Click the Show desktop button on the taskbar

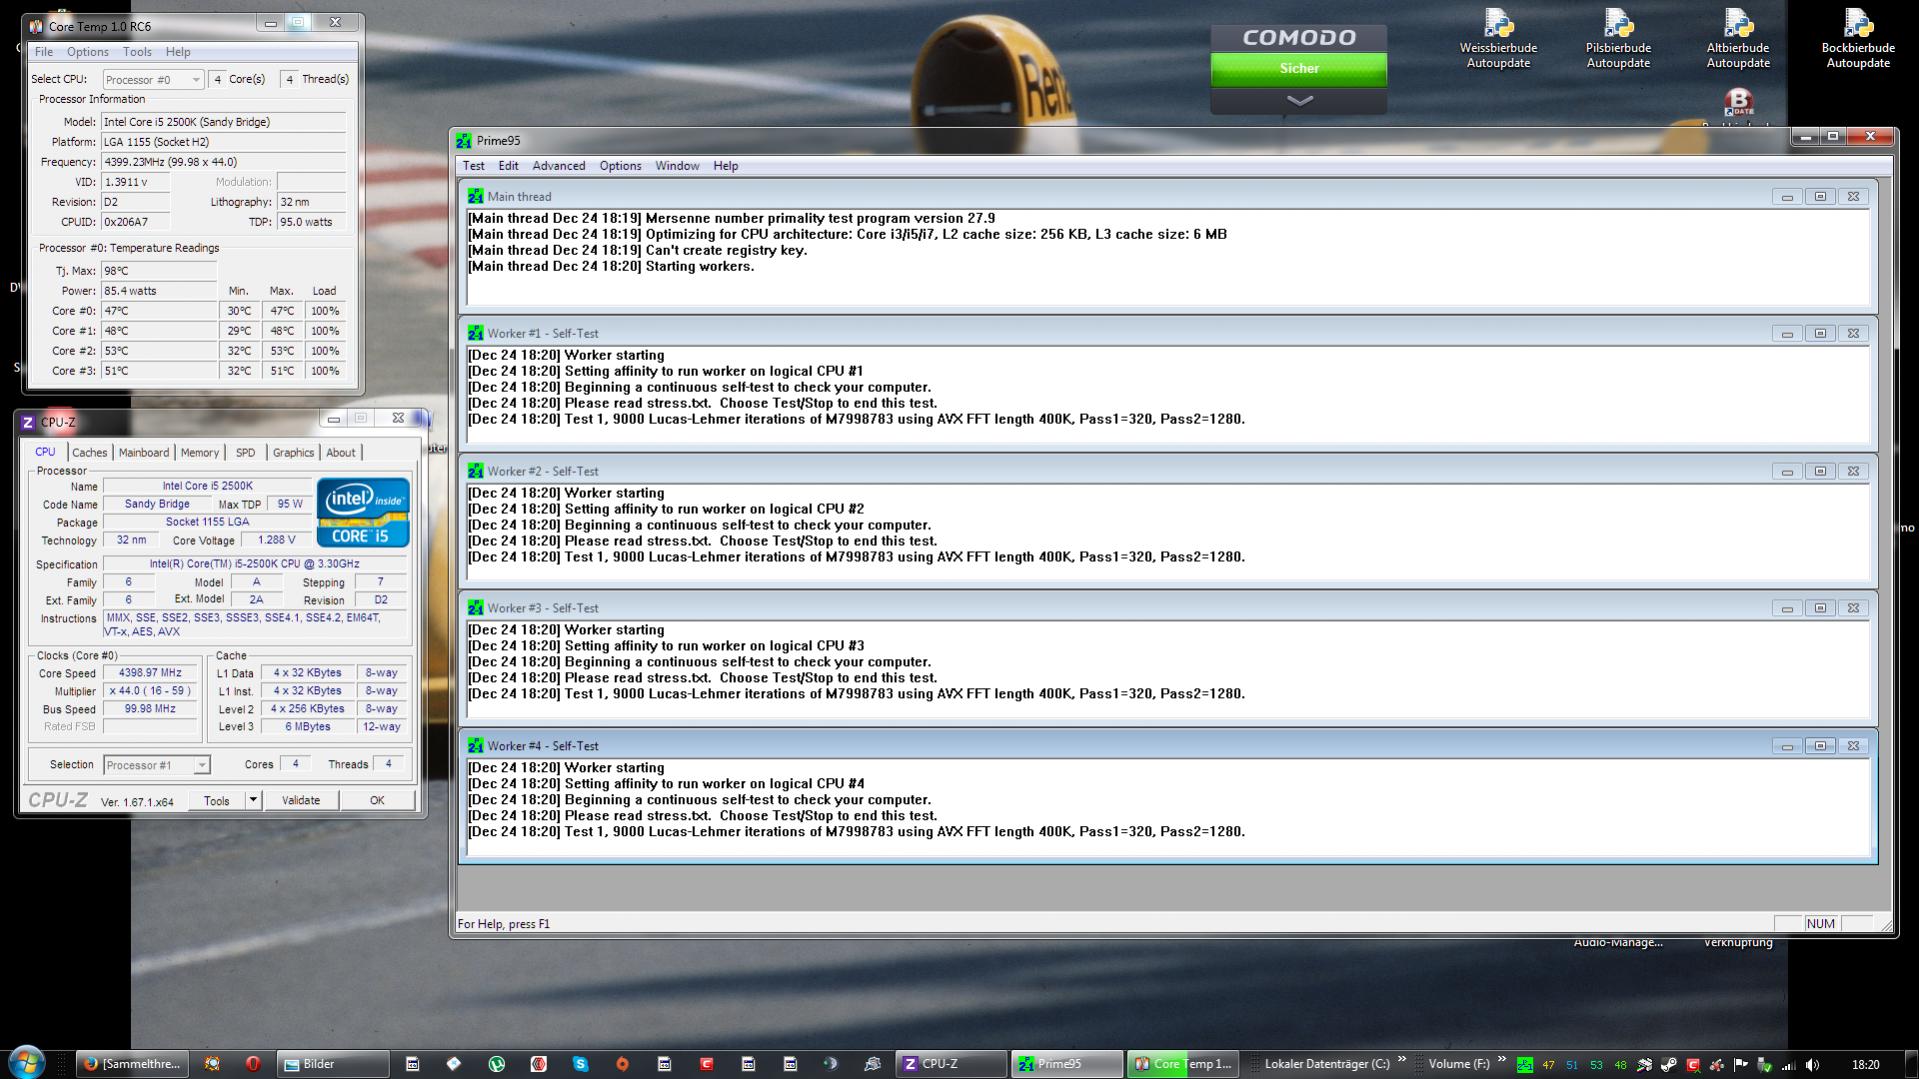(x=1911, y=1064)
